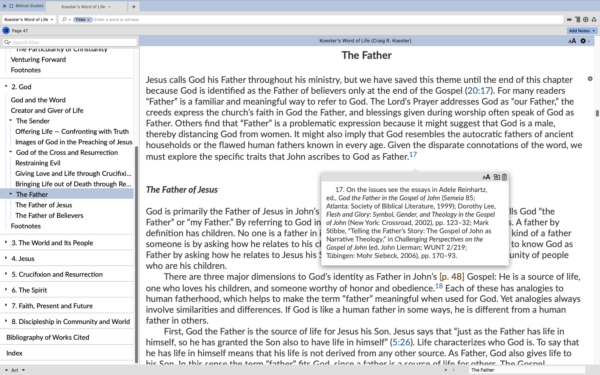The height and width of the screenshot is (375, 600).
Task: Click the dash-shaped icon in the top-right toolbar
Action: pyautogui.click(x=569, y=19)
